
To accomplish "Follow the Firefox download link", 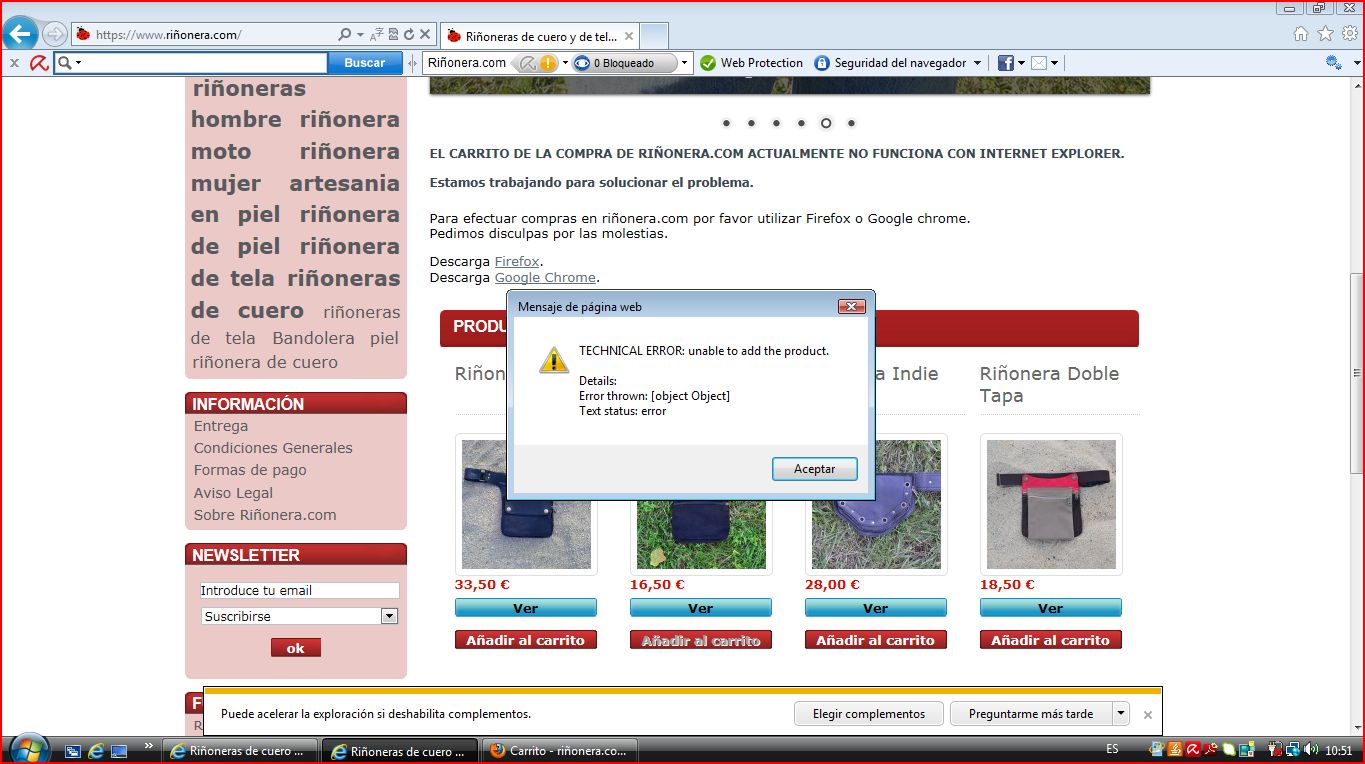I will click(x=517, y=262).
